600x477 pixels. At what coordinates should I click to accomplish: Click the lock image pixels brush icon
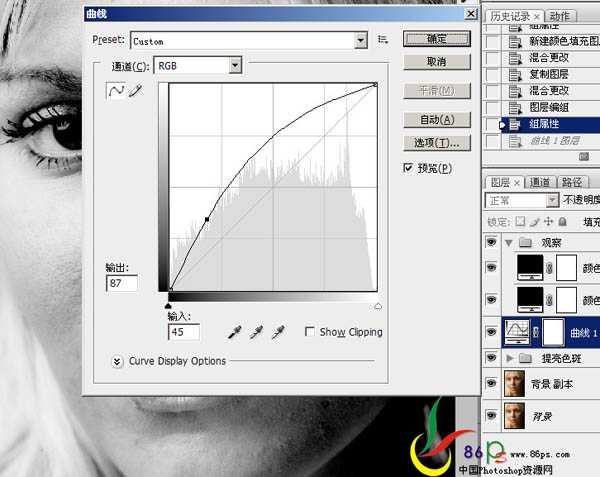(535, 221)
